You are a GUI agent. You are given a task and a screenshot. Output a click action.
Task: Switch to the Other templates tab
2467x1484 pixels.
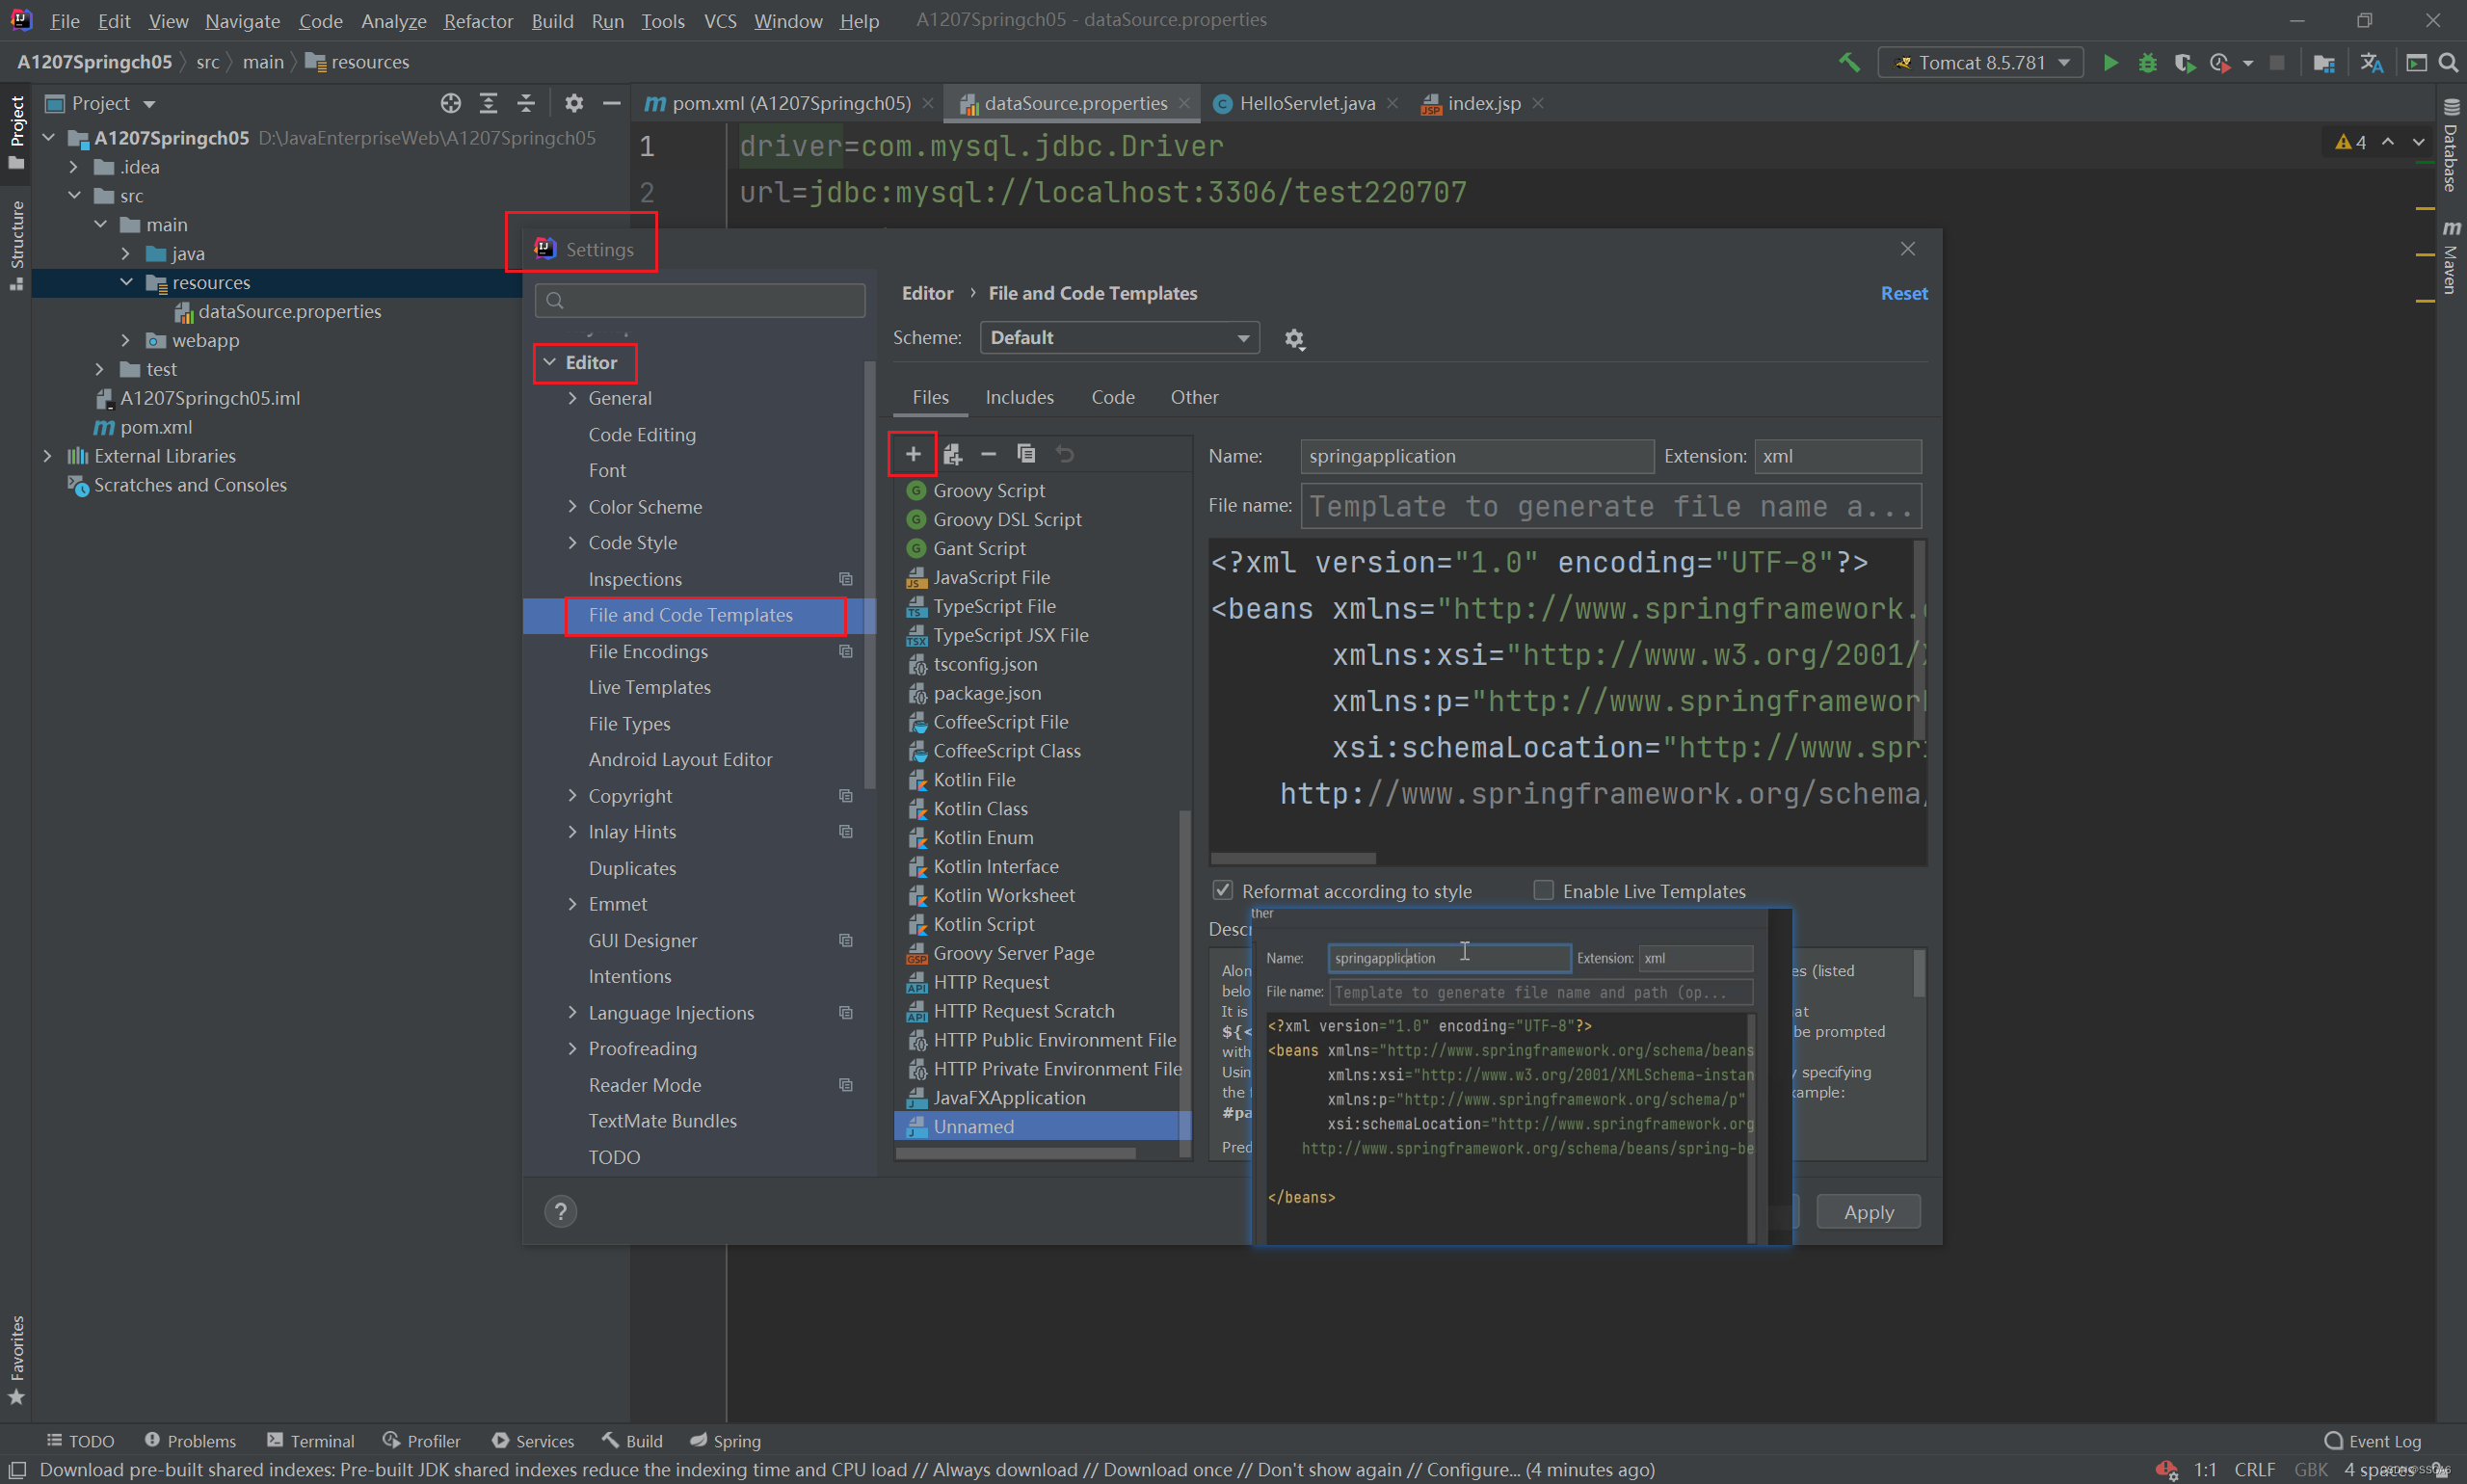coord(1194,397)
